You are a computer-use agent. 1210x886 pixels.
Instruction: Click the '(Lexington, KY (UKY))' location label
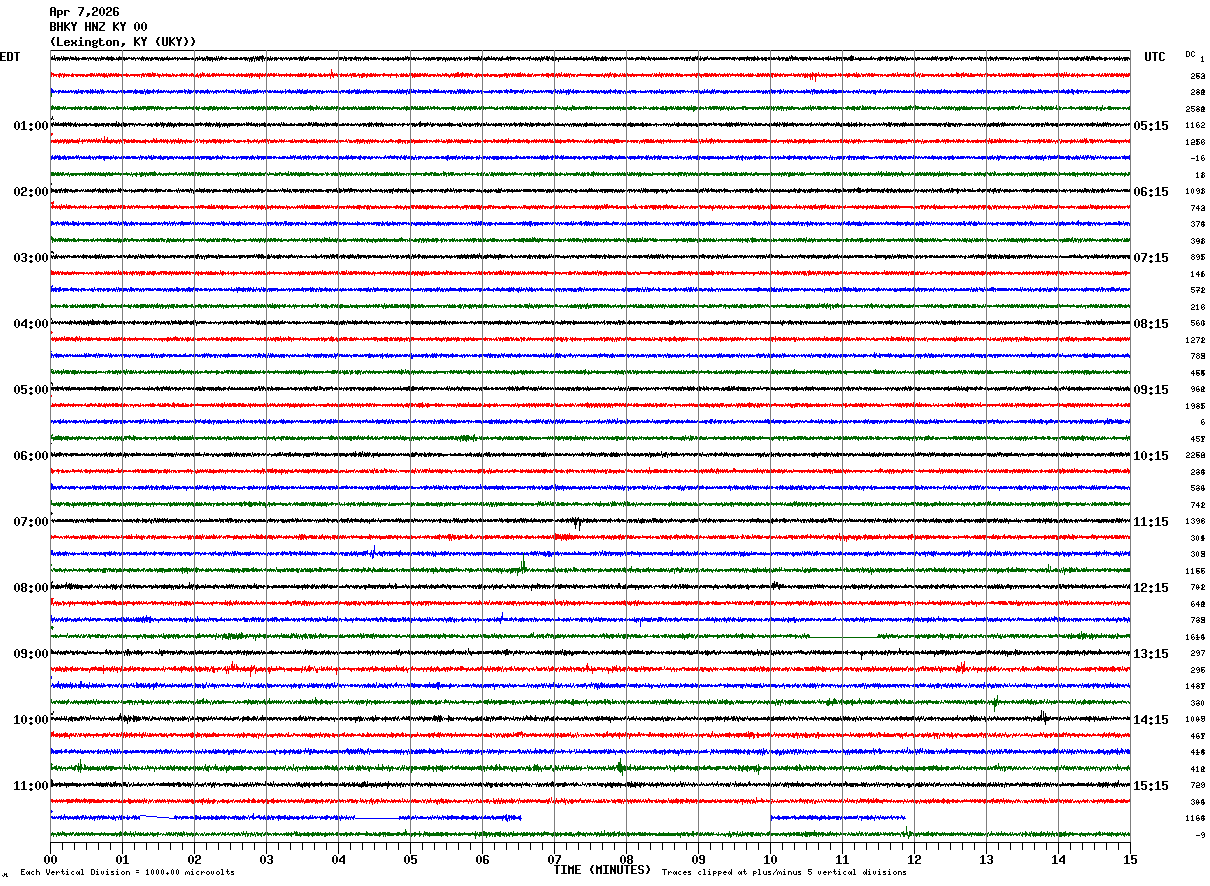click(x=123, y=42)
